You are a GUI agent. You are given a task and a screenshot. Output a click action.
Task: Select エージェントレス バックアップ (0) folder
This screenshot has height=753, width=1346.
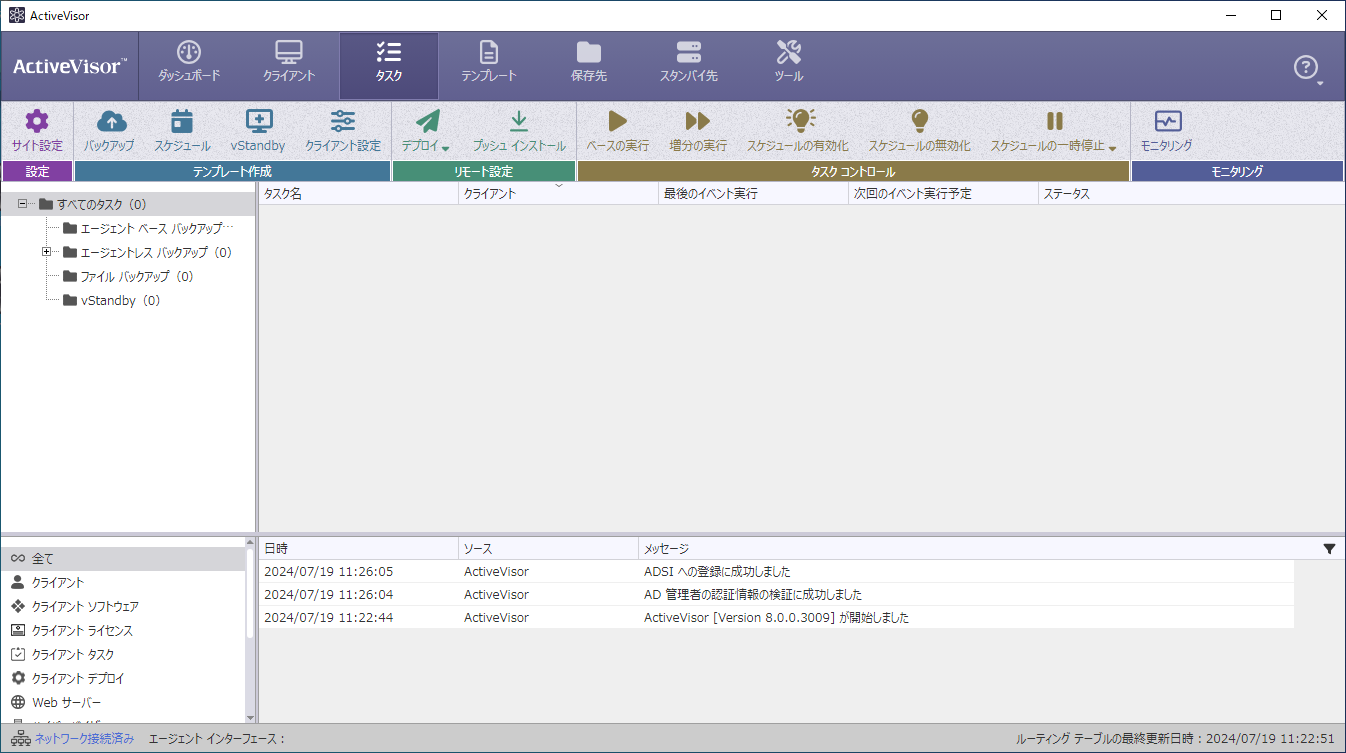point(147,252)
